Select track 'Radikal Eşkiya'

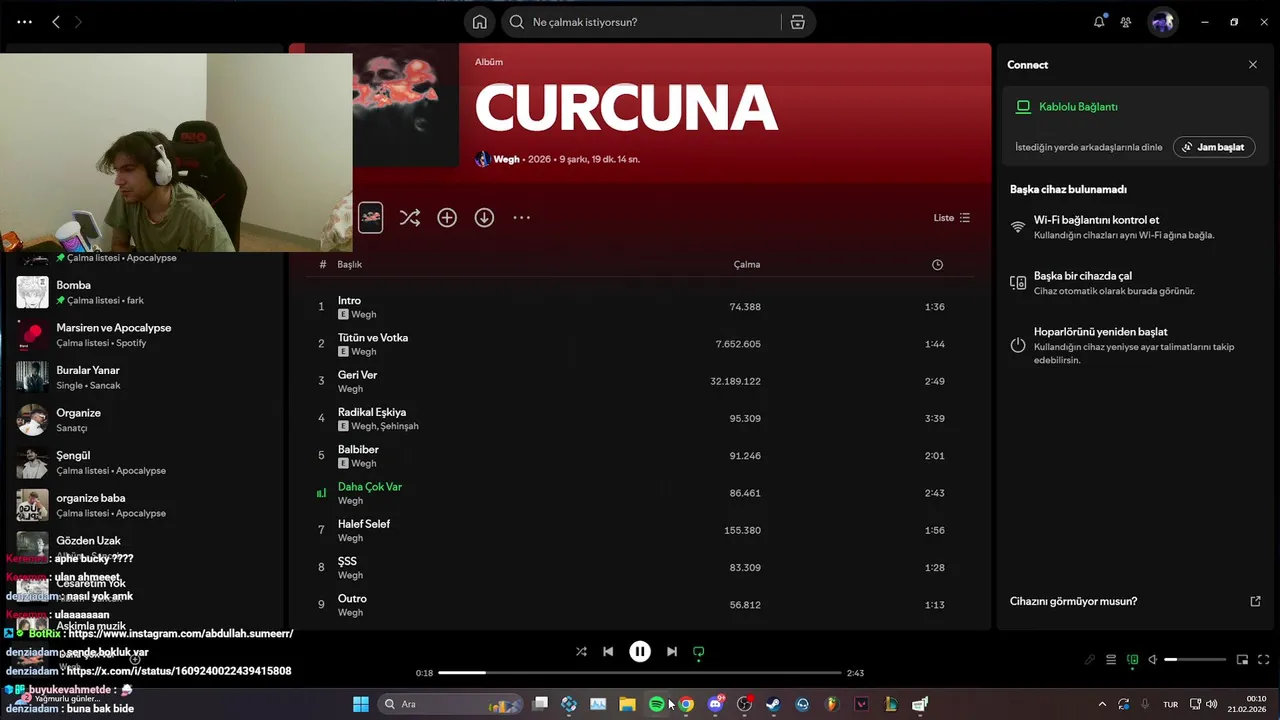(371, 412)
